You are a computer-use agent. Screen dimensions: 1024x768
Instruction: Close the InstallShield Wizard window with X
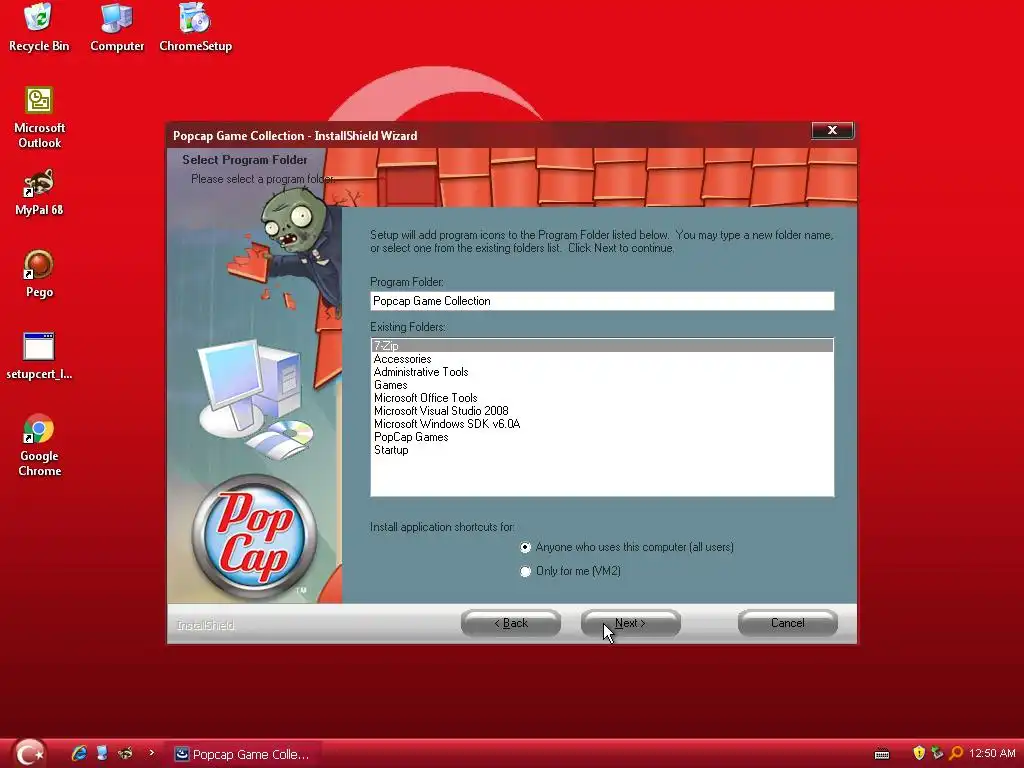coord(832,130)
